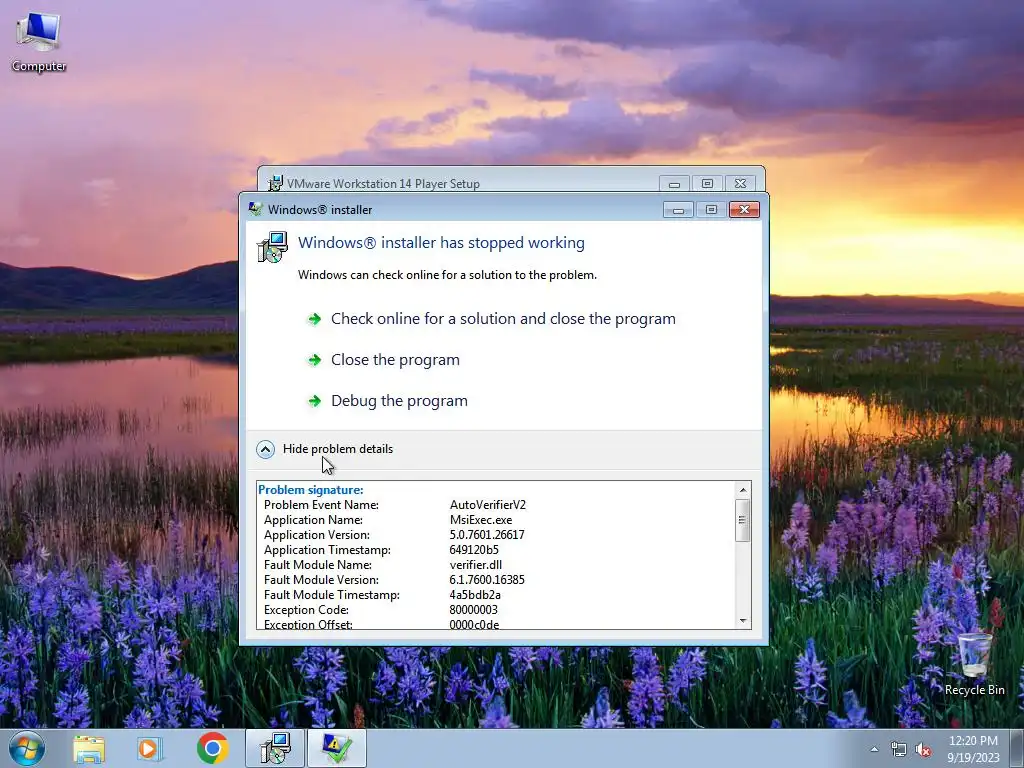
Task: Maximize the Windows installer dialog
Action: (x=711, y=210)
